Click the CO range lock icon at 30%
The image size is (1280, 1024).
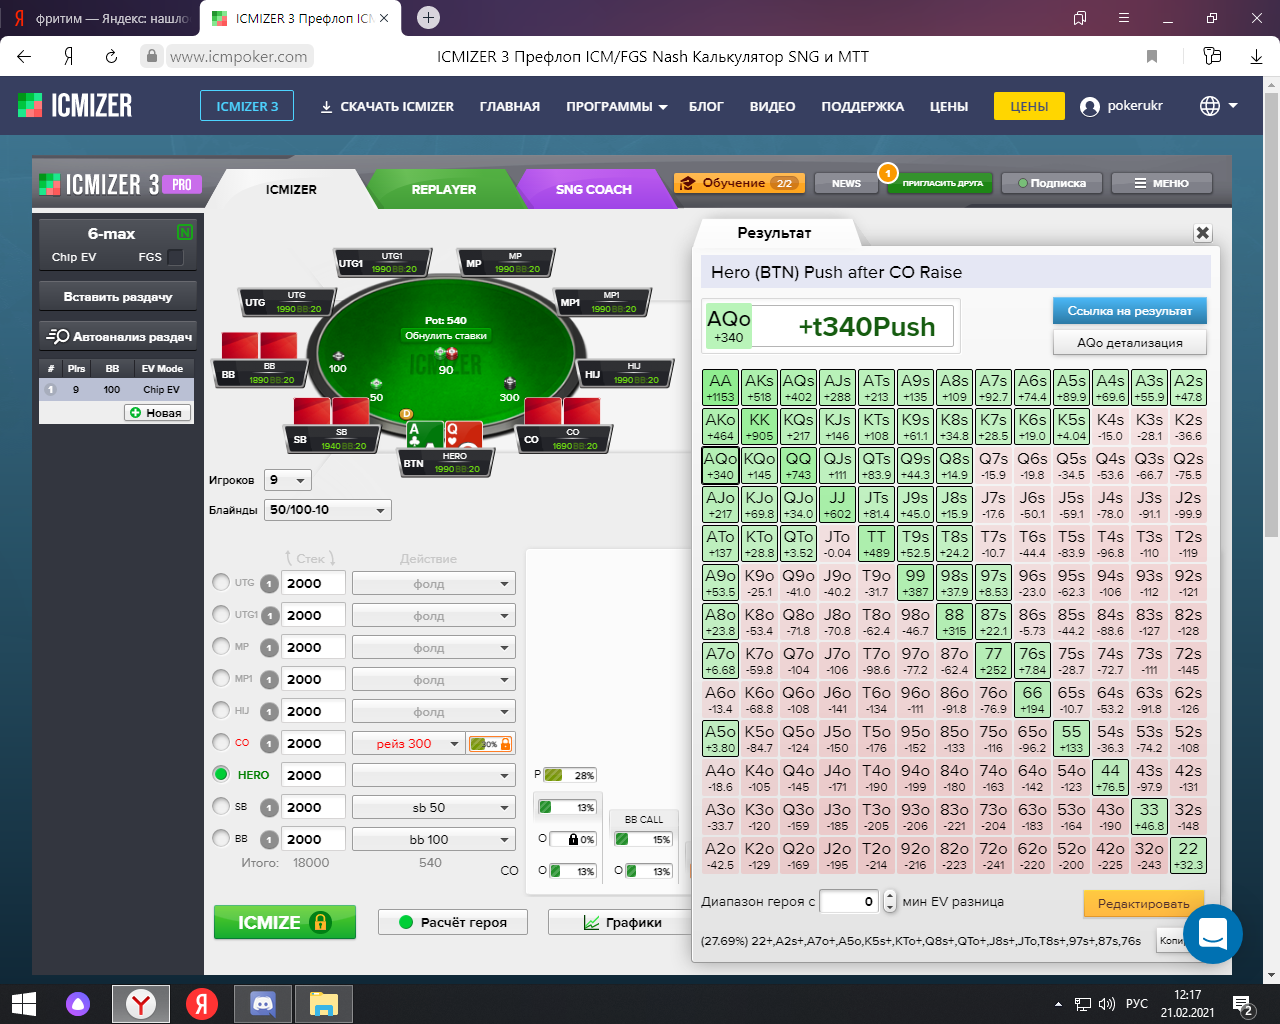506,744
